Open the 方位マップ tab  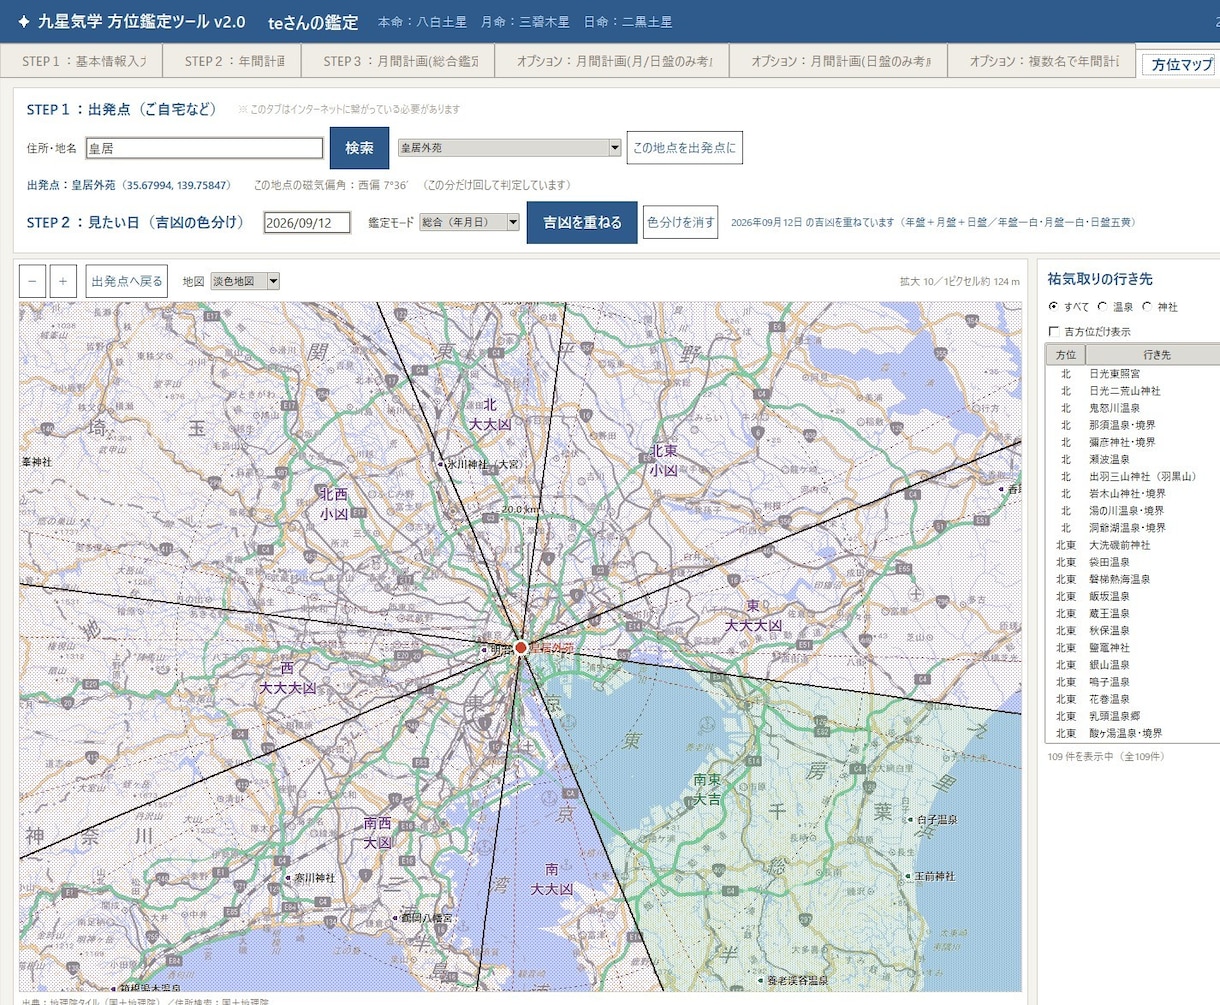click(x=1181, y=64)
